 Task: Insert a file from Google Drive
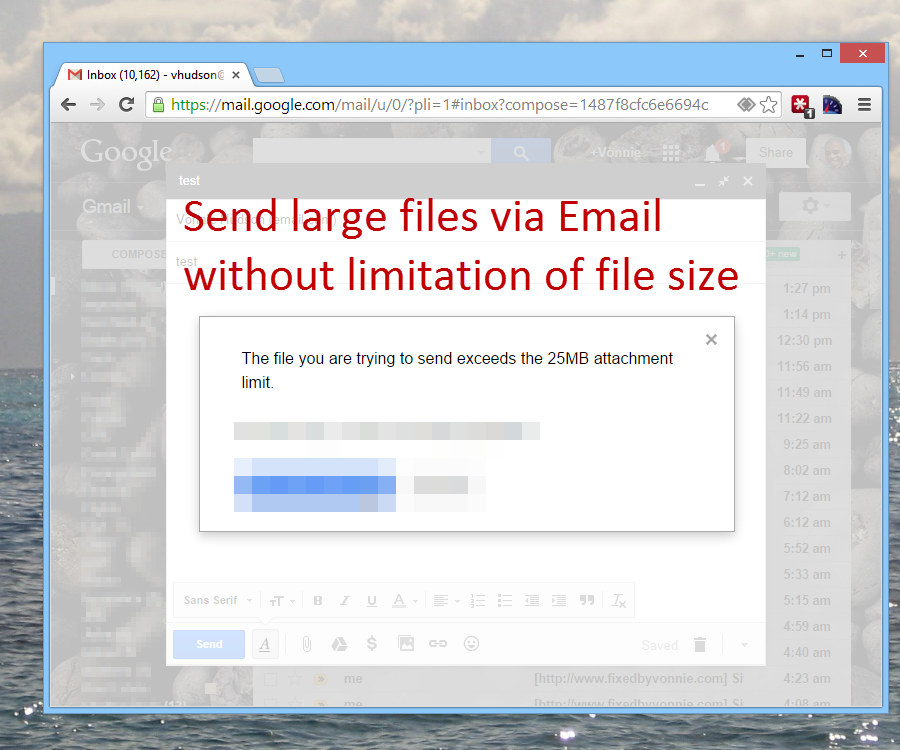click(x=339, y=644)
